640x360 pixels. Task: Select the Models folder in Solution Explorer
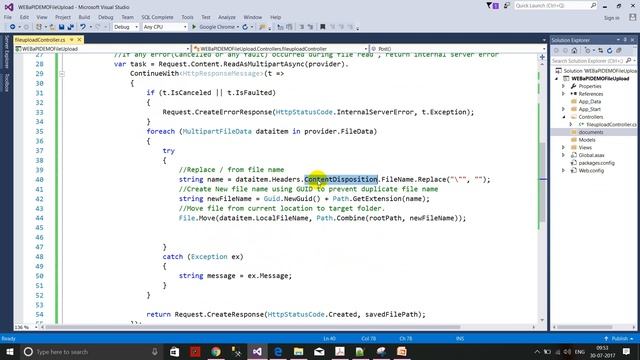[587, 140]
